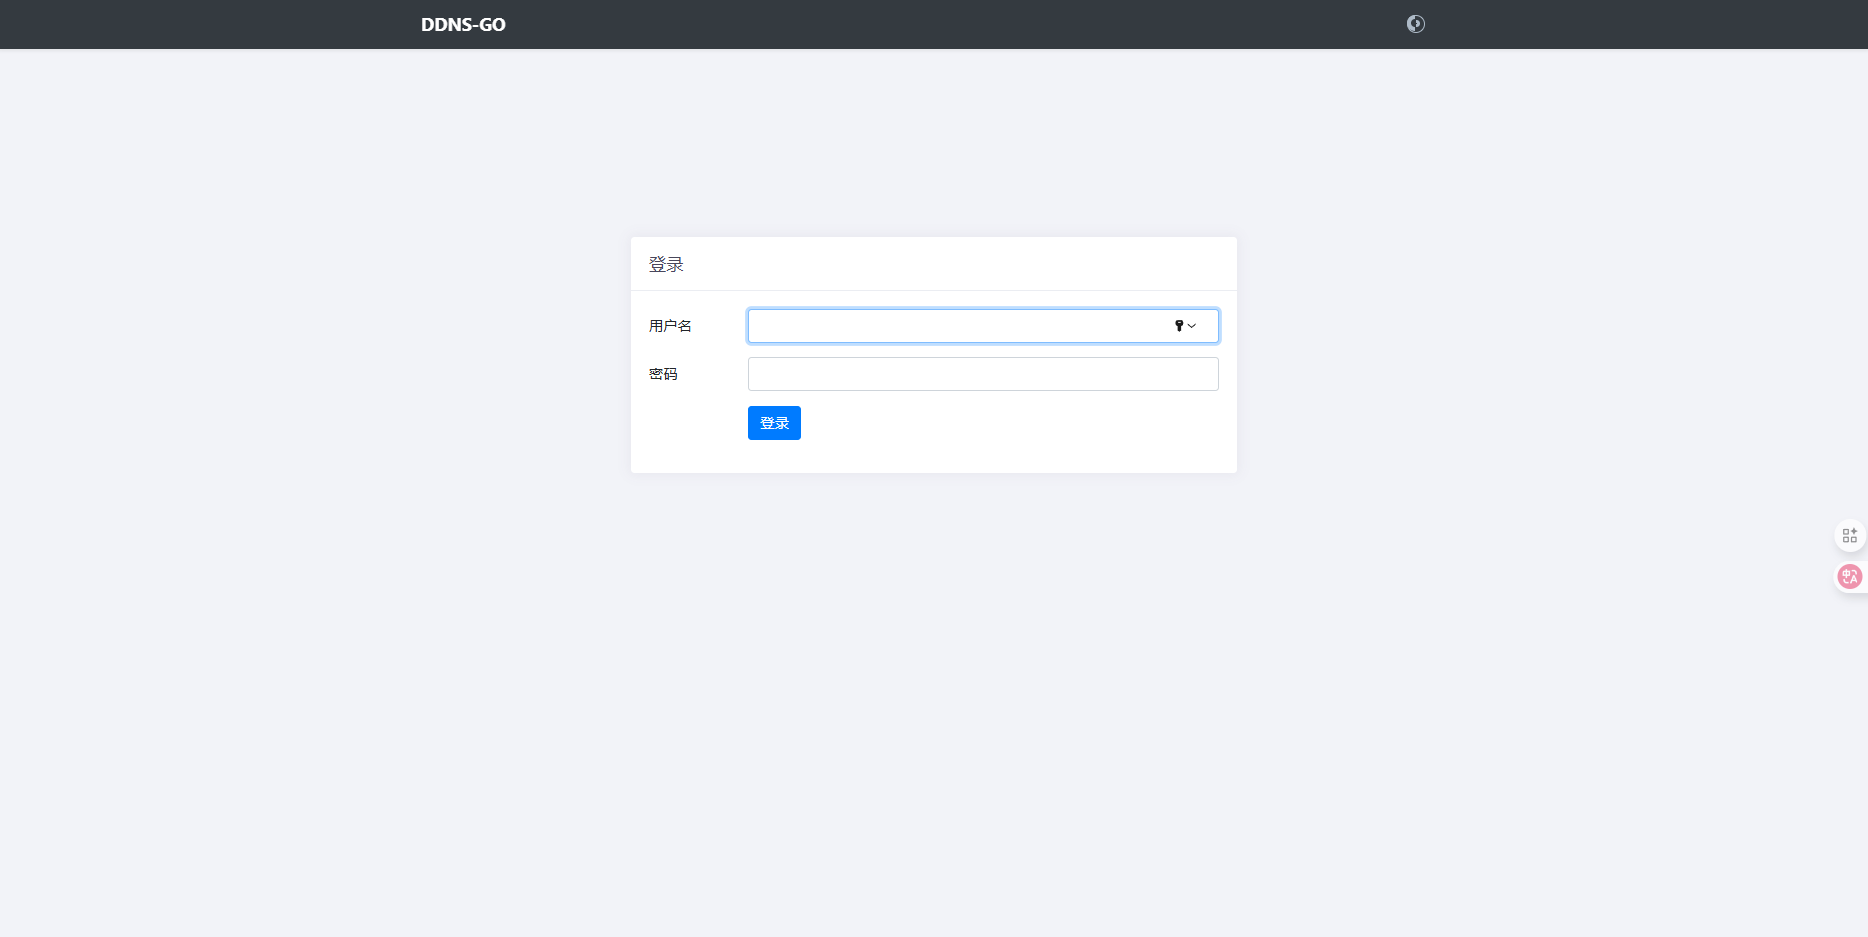The width and height of the screenshot is (1868, 937).
Task: Open the floating grid sparkle widget
Action: (1849, 536)
